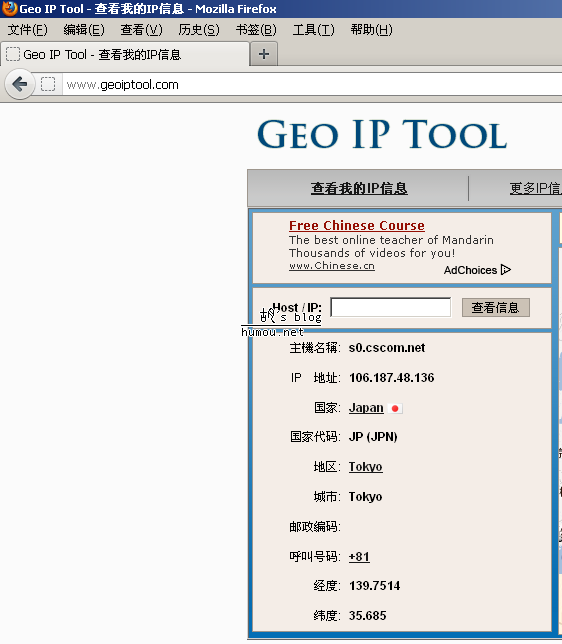Click the AdChoices label text
Screen dimensions: 562x644
click(x=470, y=270)
